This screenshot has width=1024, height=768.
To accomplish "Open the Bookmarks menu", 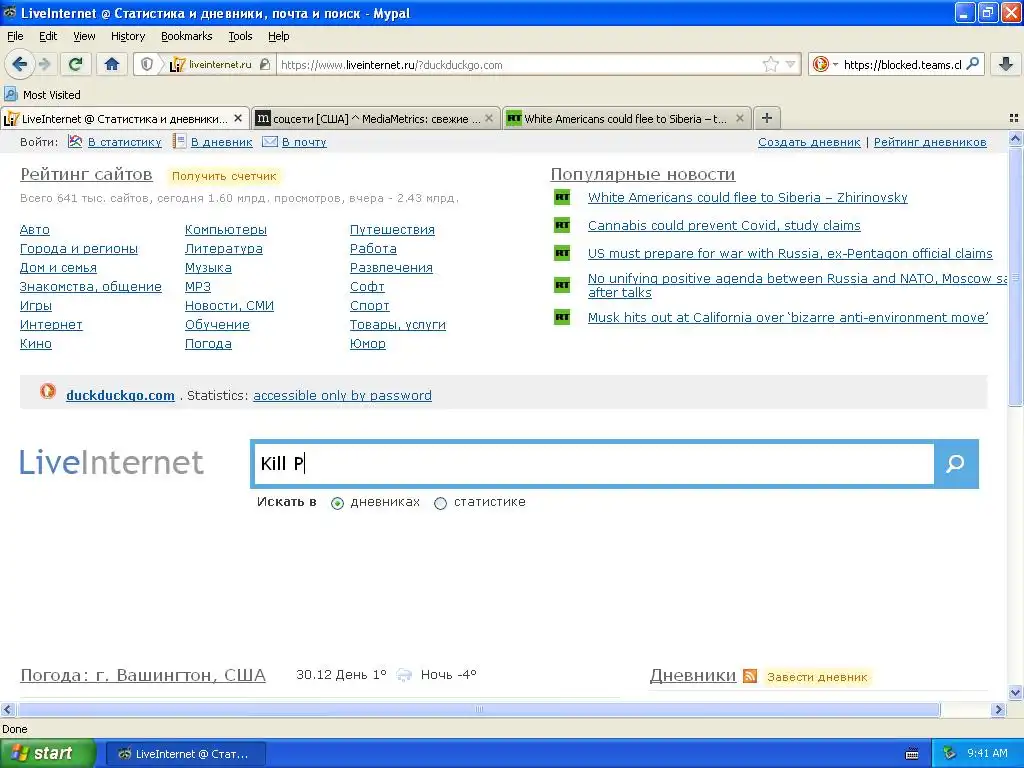I will pyautogui.click(x=187, y=36).
